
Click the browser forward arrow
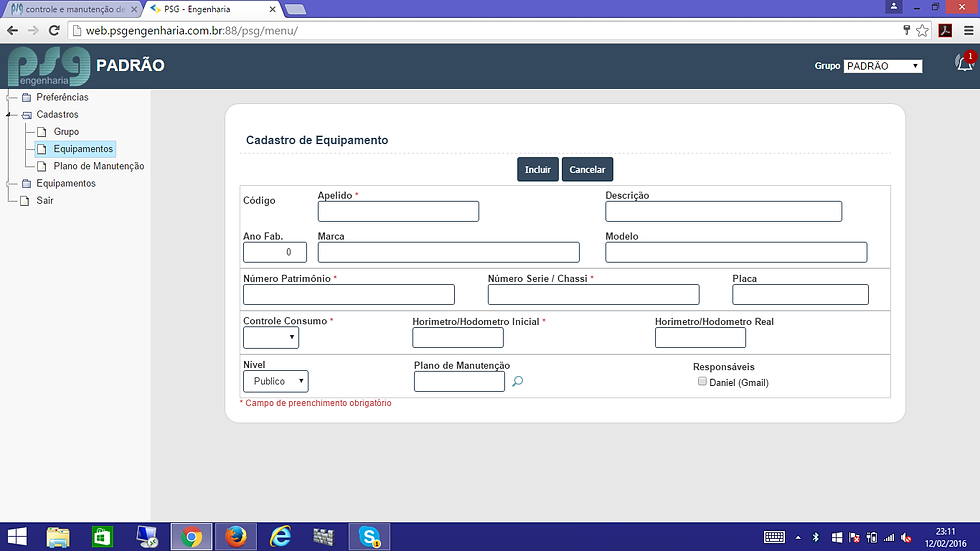[x=33, y=31]
